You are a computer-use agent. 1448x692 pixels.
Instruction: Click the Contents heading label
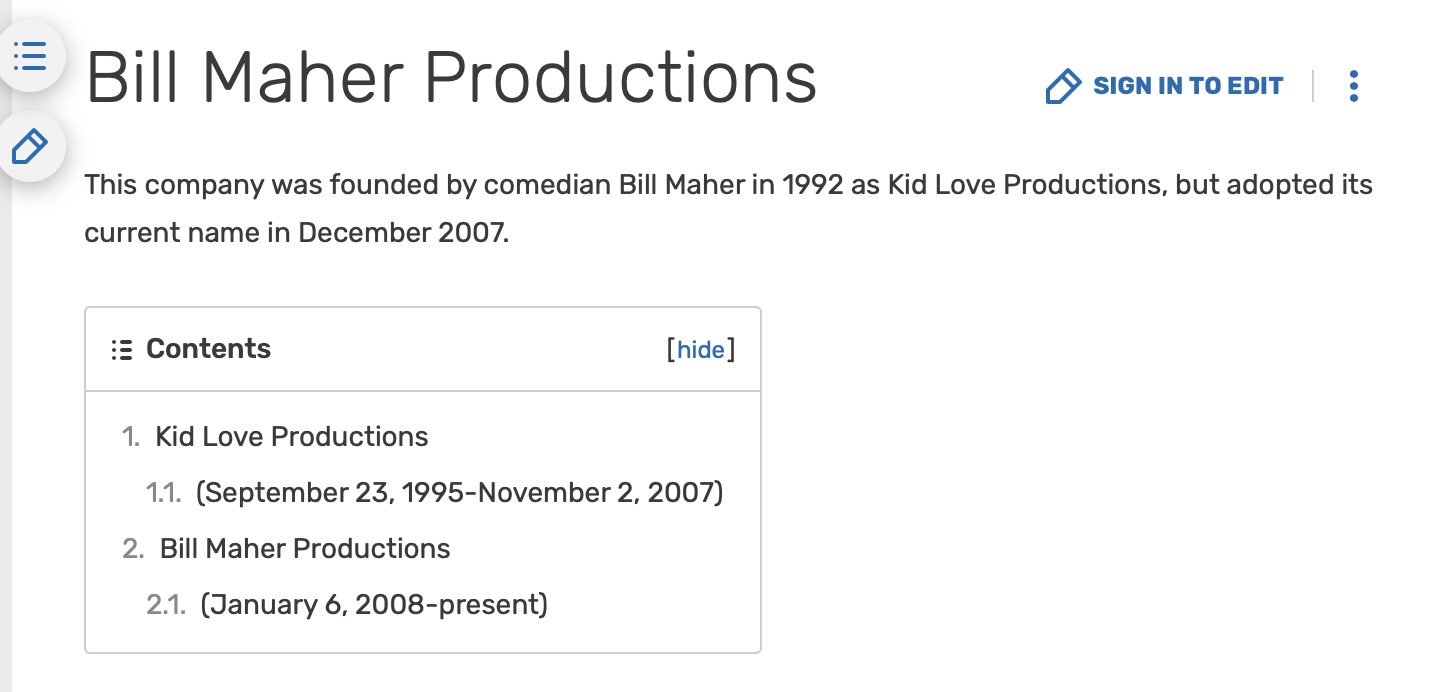point(209,349)
